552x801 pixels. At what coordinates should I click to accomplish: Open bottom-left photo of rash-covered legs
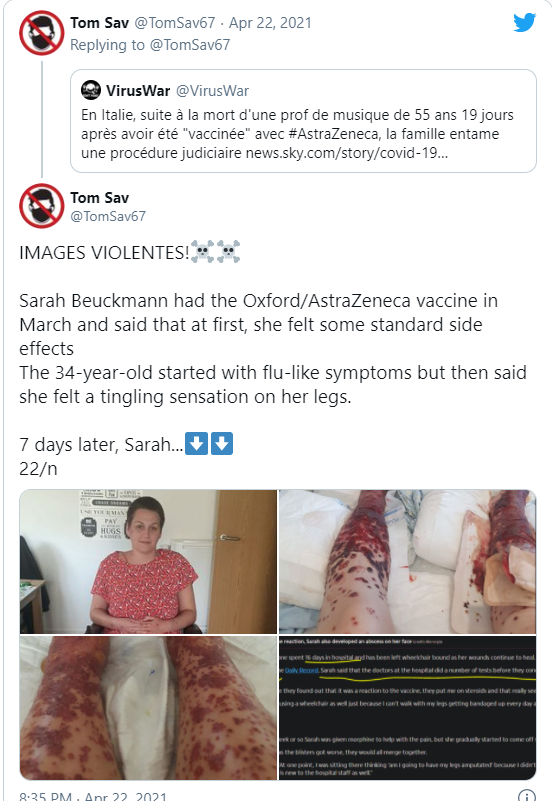pos(148,708)
